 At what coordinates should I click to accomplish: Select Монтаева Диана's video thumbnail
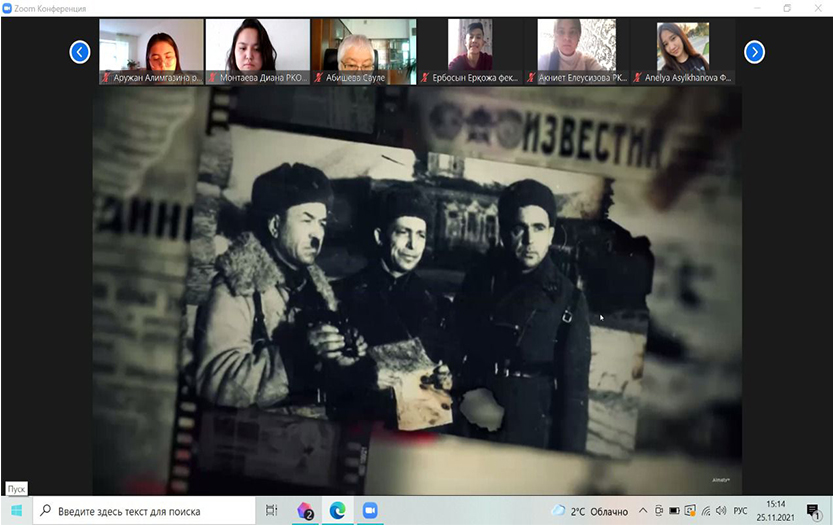(x=259, y=51)
